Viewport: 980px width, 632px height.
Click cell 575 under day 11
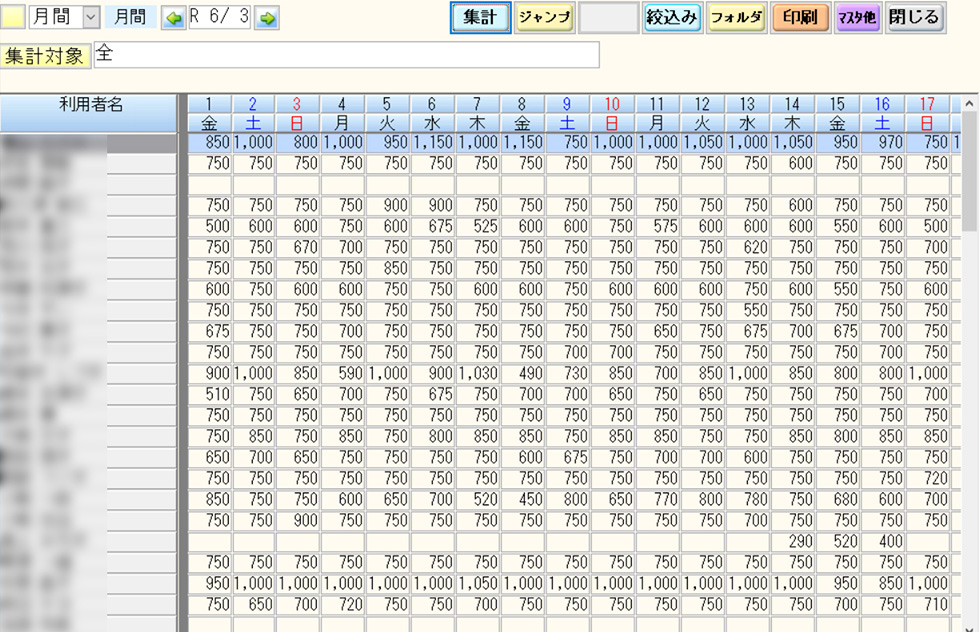pos(658,226)
